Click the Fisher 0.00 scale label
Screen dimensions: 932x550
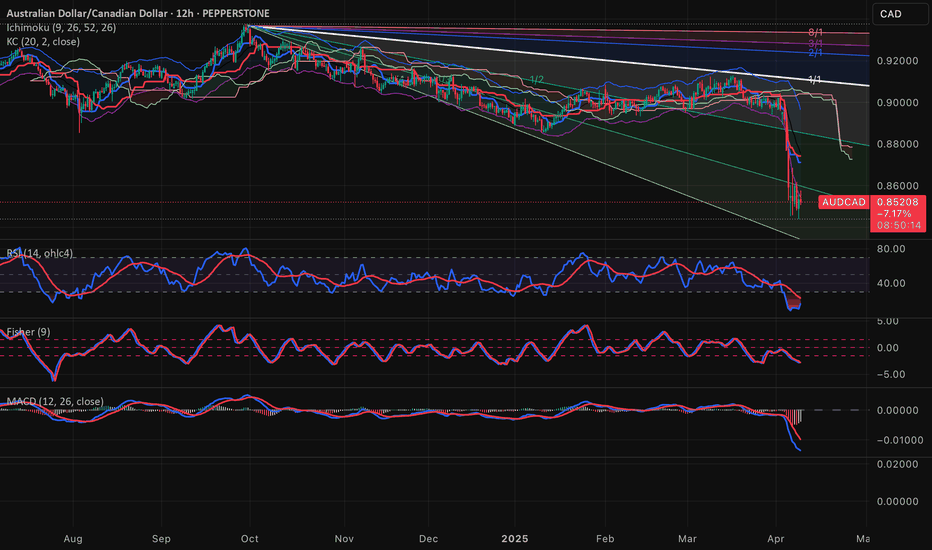click(888, 348)
